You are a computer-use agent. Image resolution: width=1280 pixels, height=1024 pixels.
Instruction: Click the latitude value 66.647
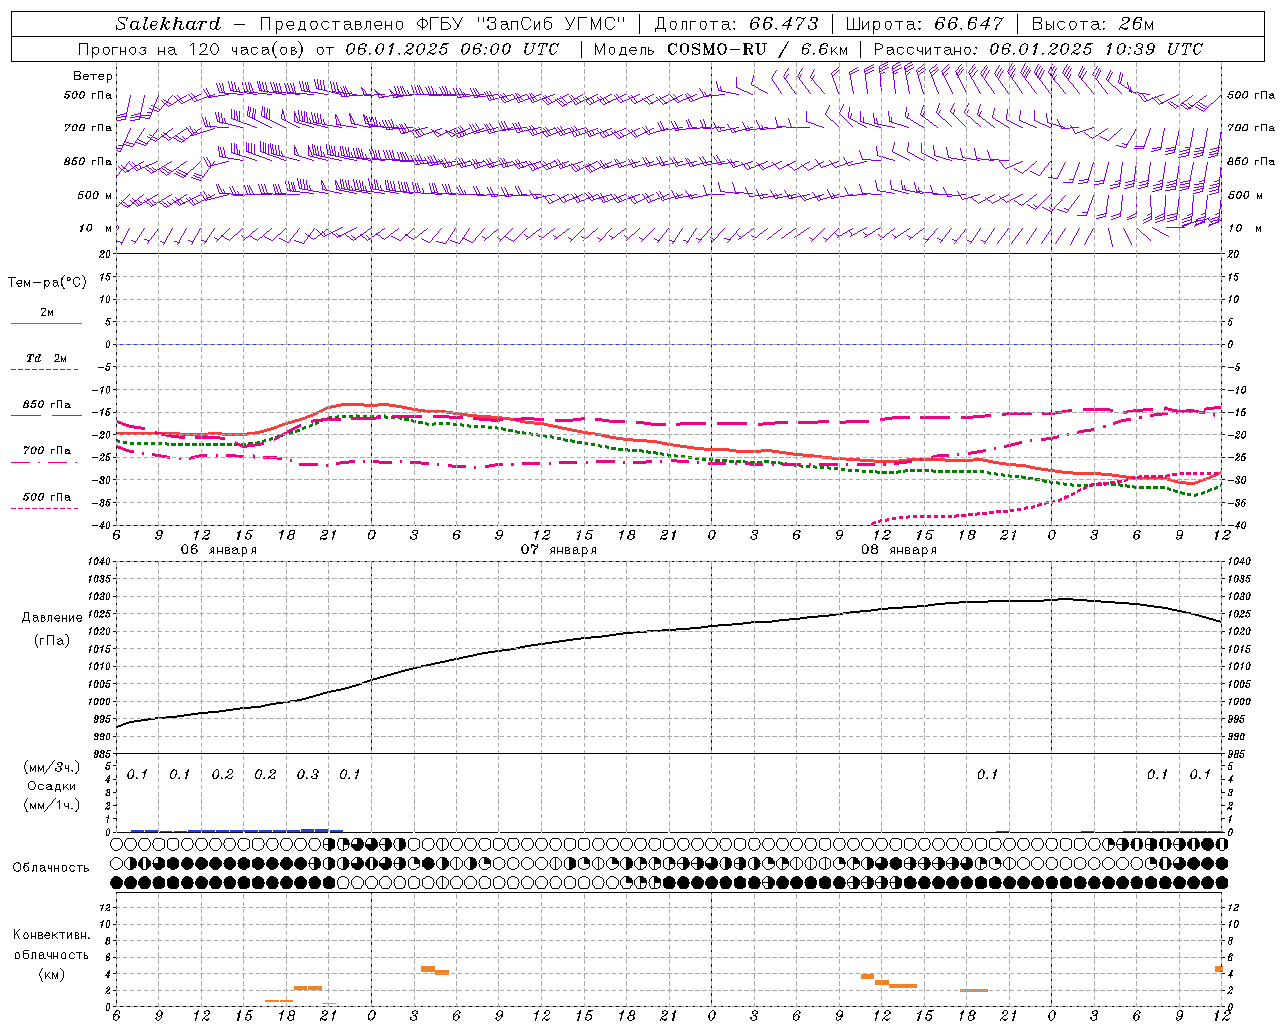point(969,24)
